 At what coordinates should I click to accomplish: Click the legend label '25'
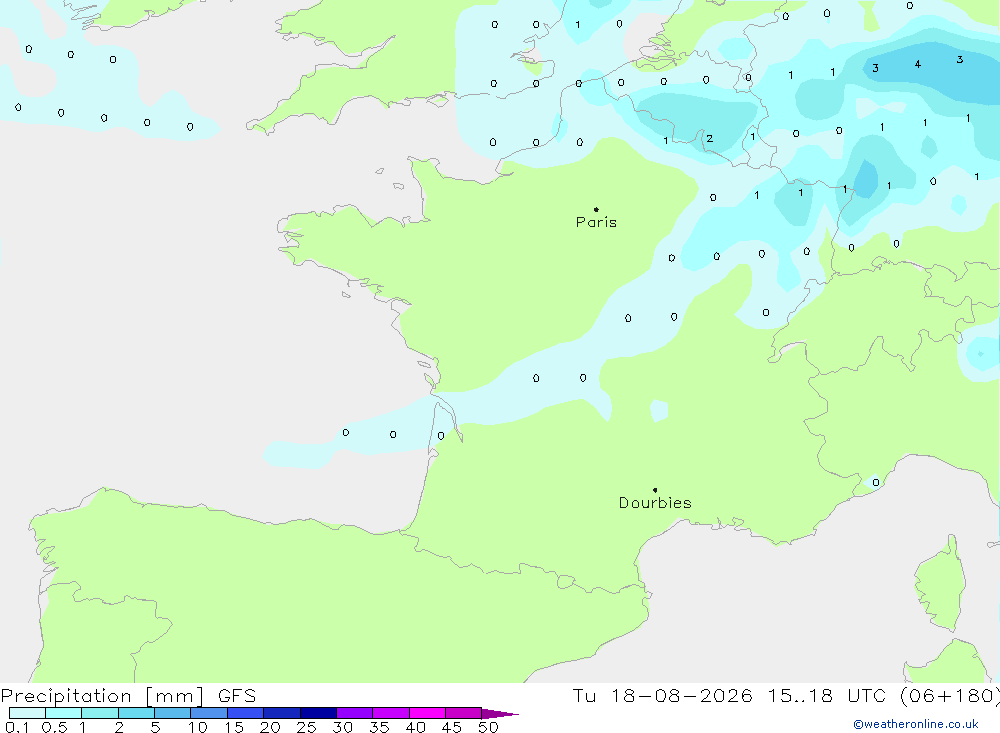click(x=306, y=727)
